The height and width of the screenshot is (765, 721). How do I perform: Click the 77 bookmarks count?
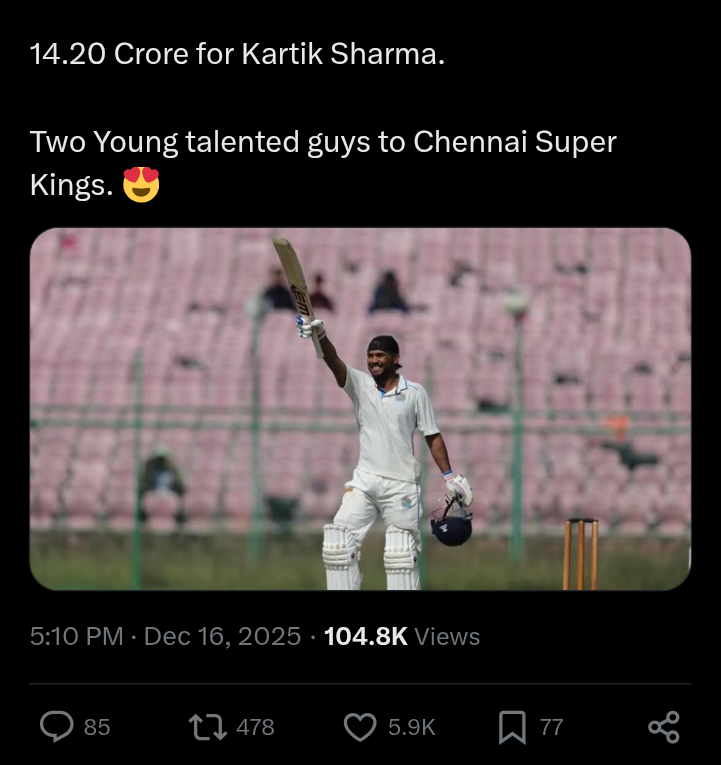551,728
